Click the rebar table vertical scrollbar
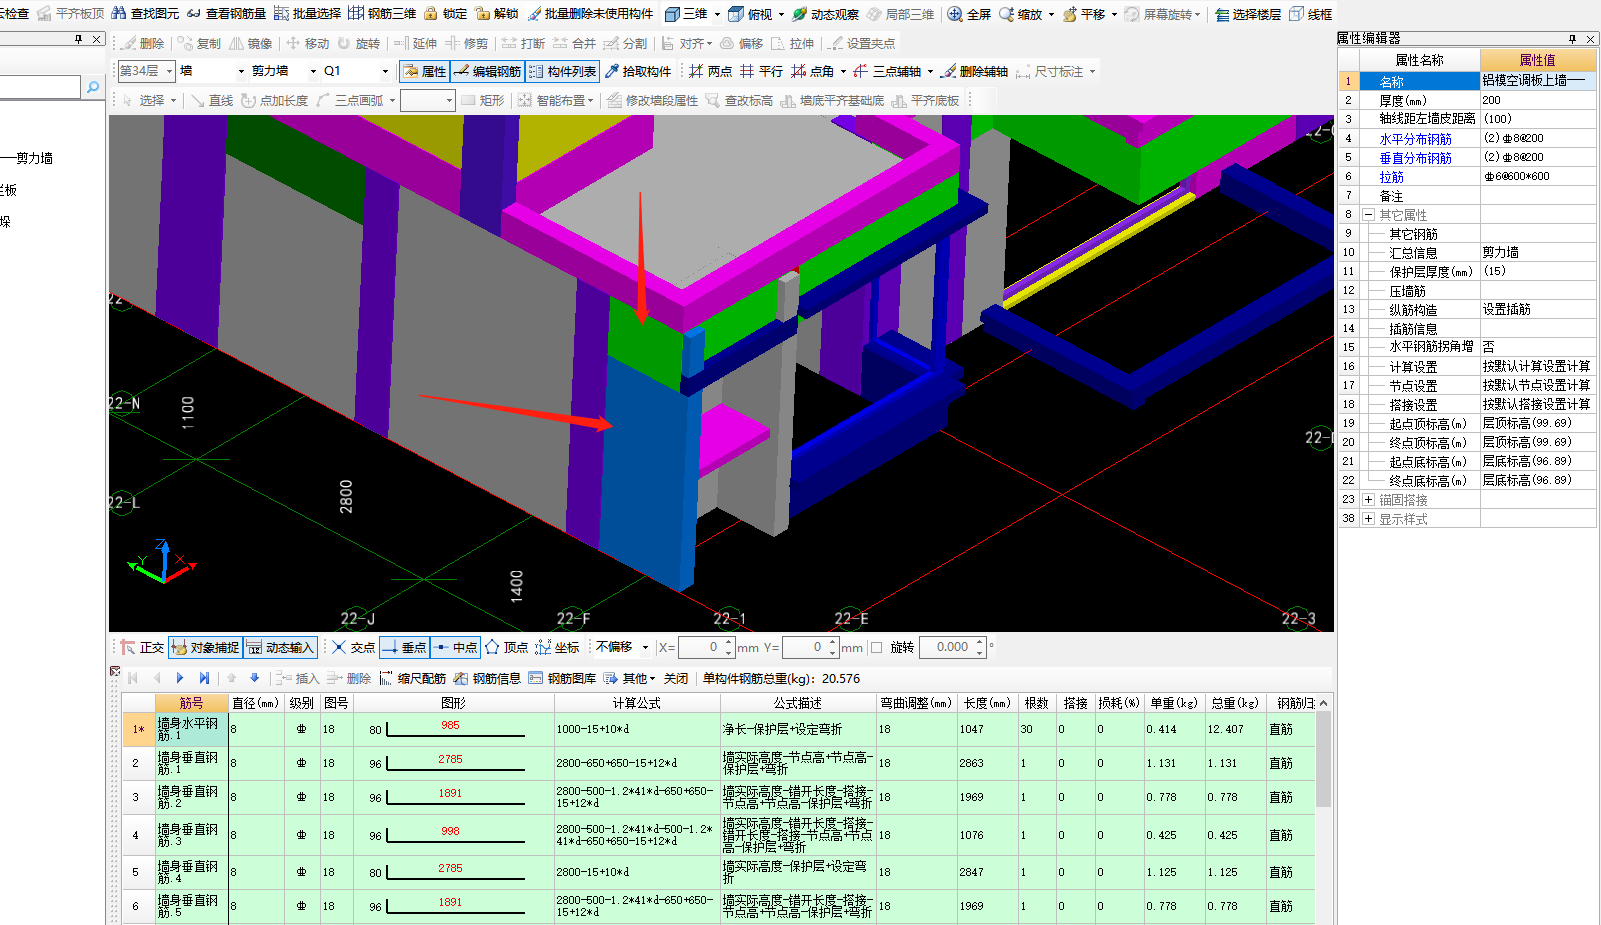This screenshot has height=925, width=1601. pyautogui.click(x=1324, y=760)
